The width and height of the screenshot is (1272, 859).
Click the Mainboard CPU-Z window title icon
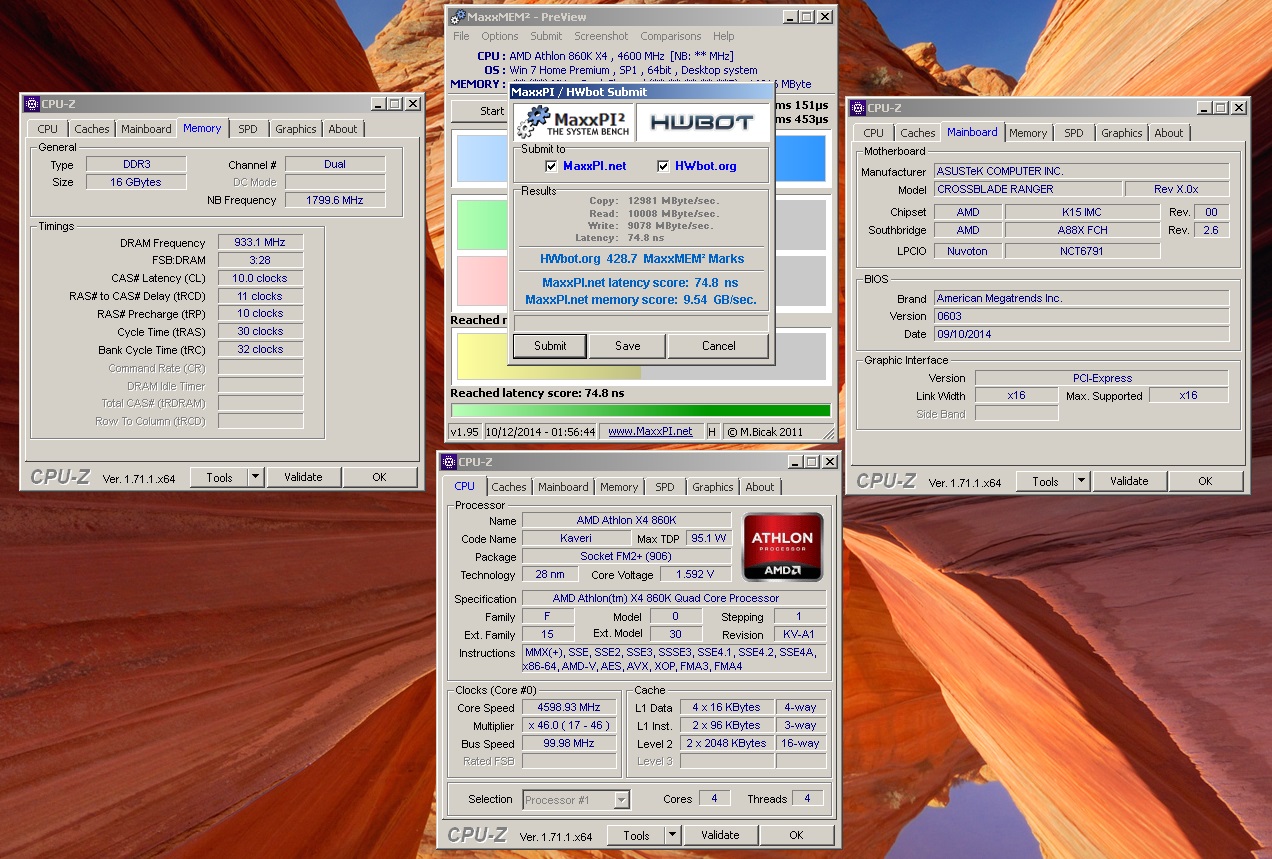[x=857, y=107]
